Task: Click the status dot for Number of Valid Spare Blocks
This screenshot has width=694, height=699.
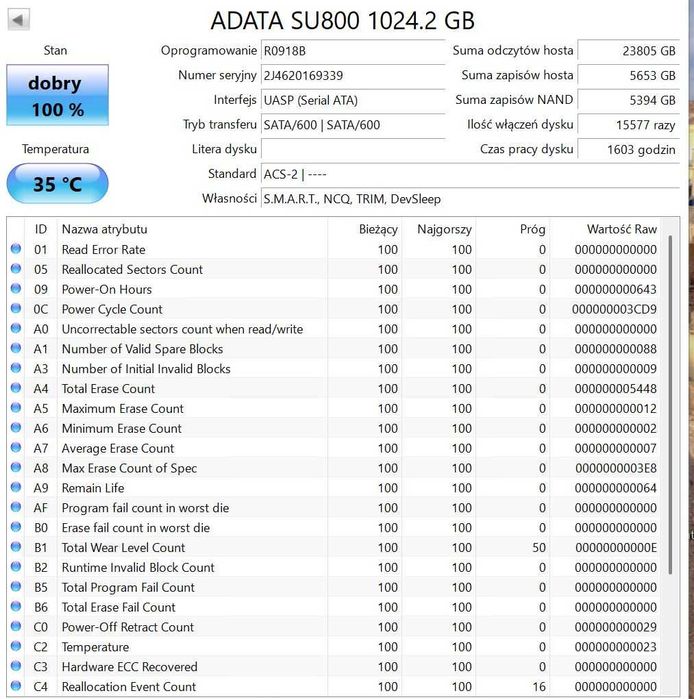Action: point(16,348)
